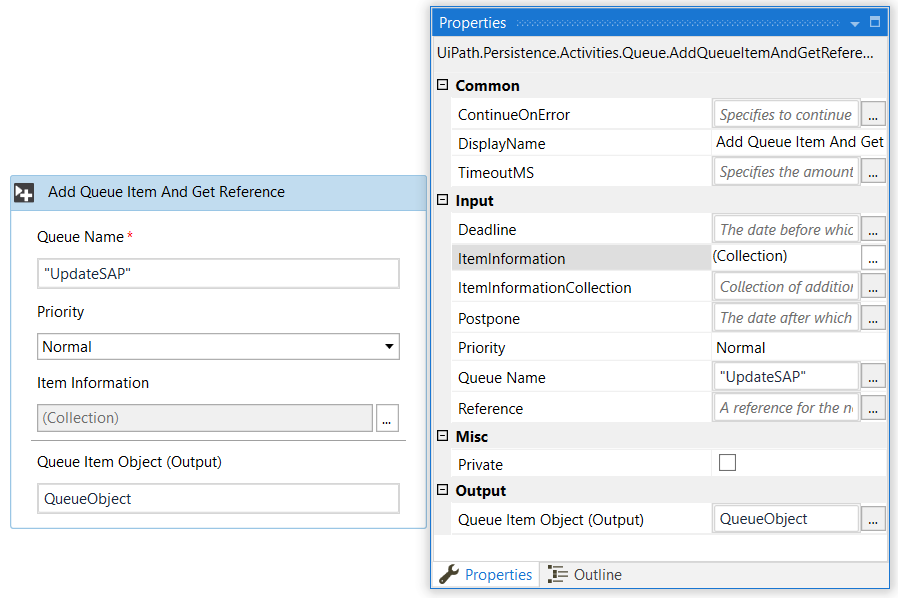
Task: Click Item Information ellipsis button in activity
Action: point(387,418)
